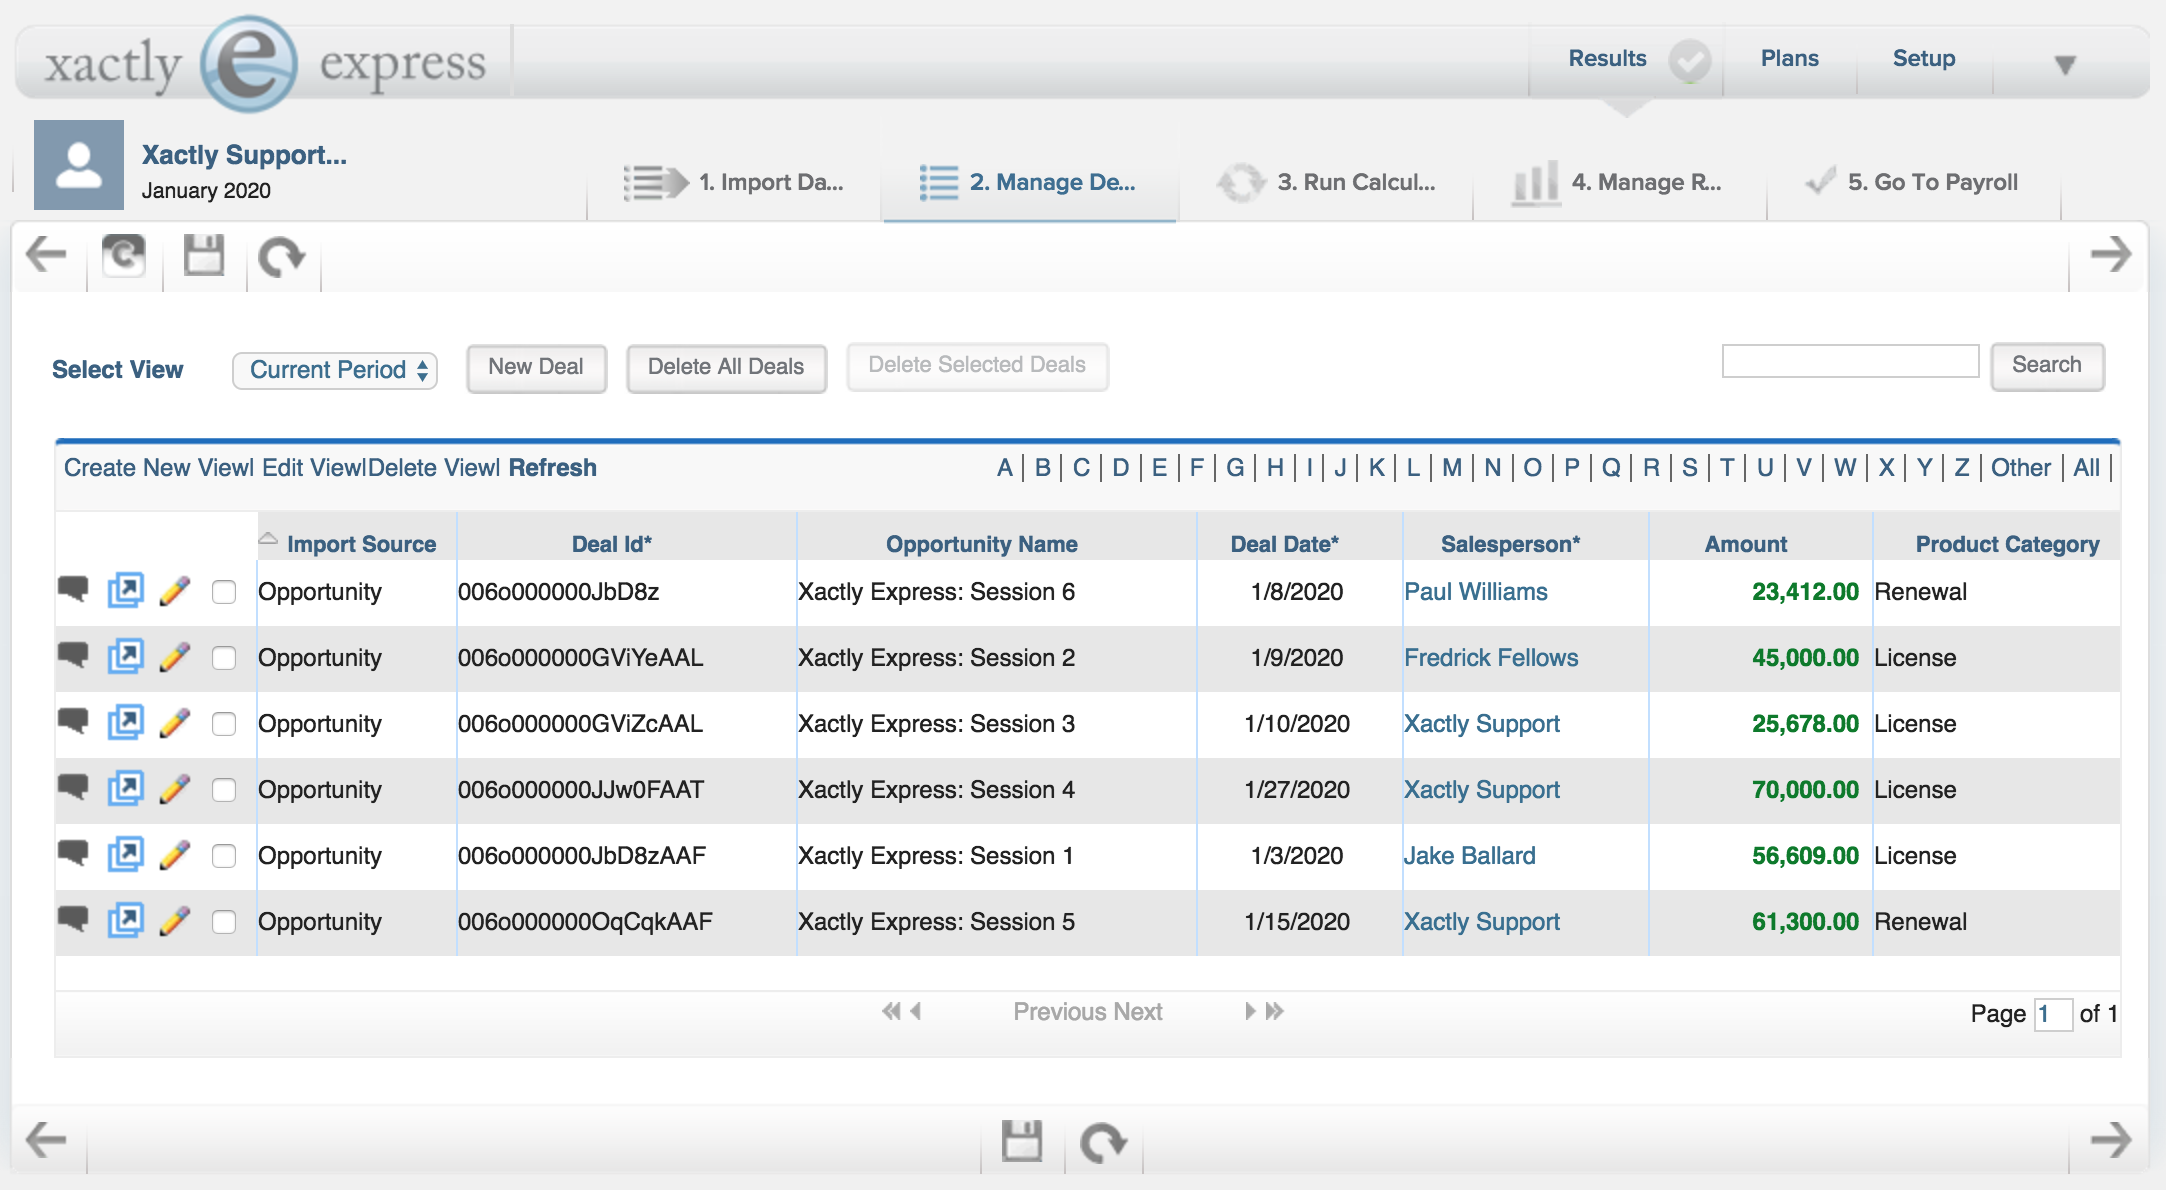Go to step 5 Go To Payroll
Screen dimensions: 2166x1190
(1912, 182)
